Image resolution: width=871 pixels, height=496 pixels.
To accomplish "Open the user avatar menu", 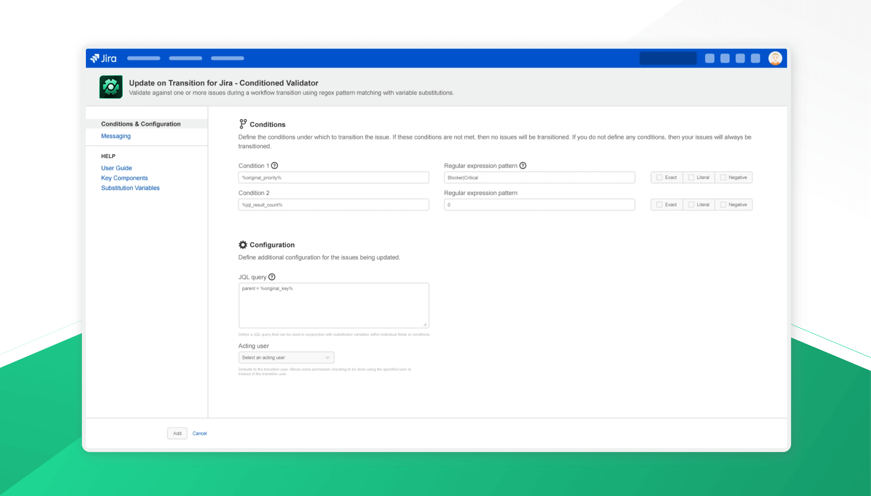I will click(x=775, y=58).
